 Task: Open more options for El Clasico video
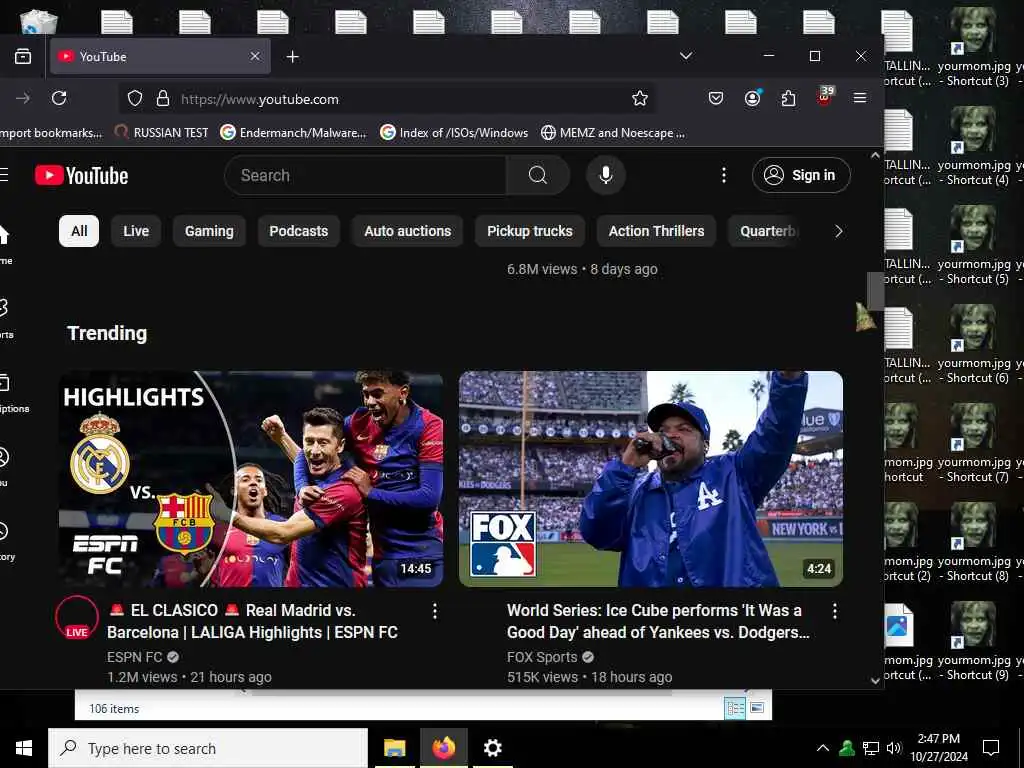(x=435, y=611)
